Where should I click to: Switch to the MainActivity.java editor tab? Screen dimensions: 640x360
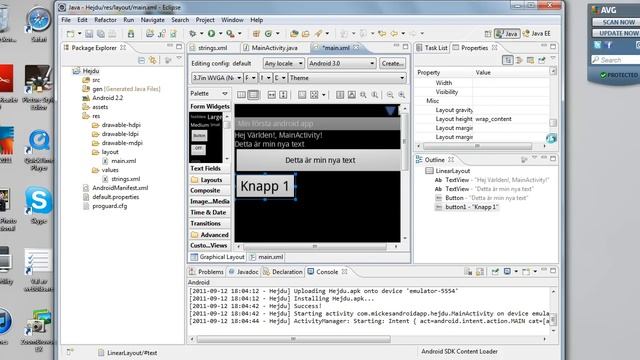coord(270,48)
